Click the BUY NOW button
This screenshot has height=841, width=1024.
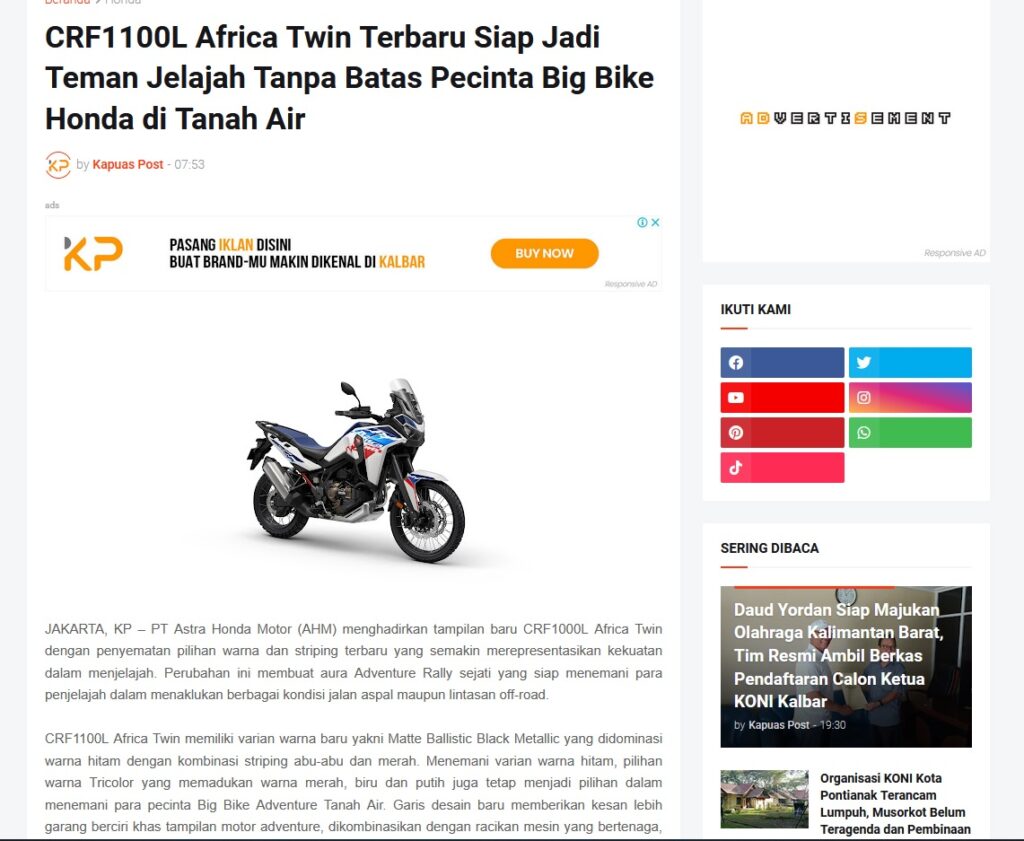[x=544, y=253]
